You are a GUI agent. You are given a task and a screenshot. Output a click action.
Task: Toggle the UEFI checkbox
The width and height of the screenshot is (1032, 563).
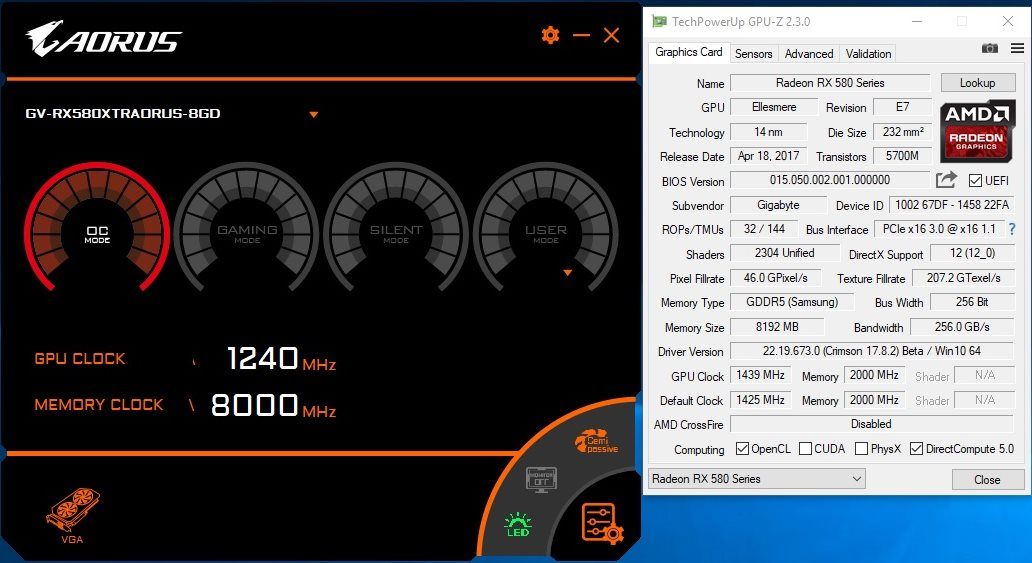(975, 180)
